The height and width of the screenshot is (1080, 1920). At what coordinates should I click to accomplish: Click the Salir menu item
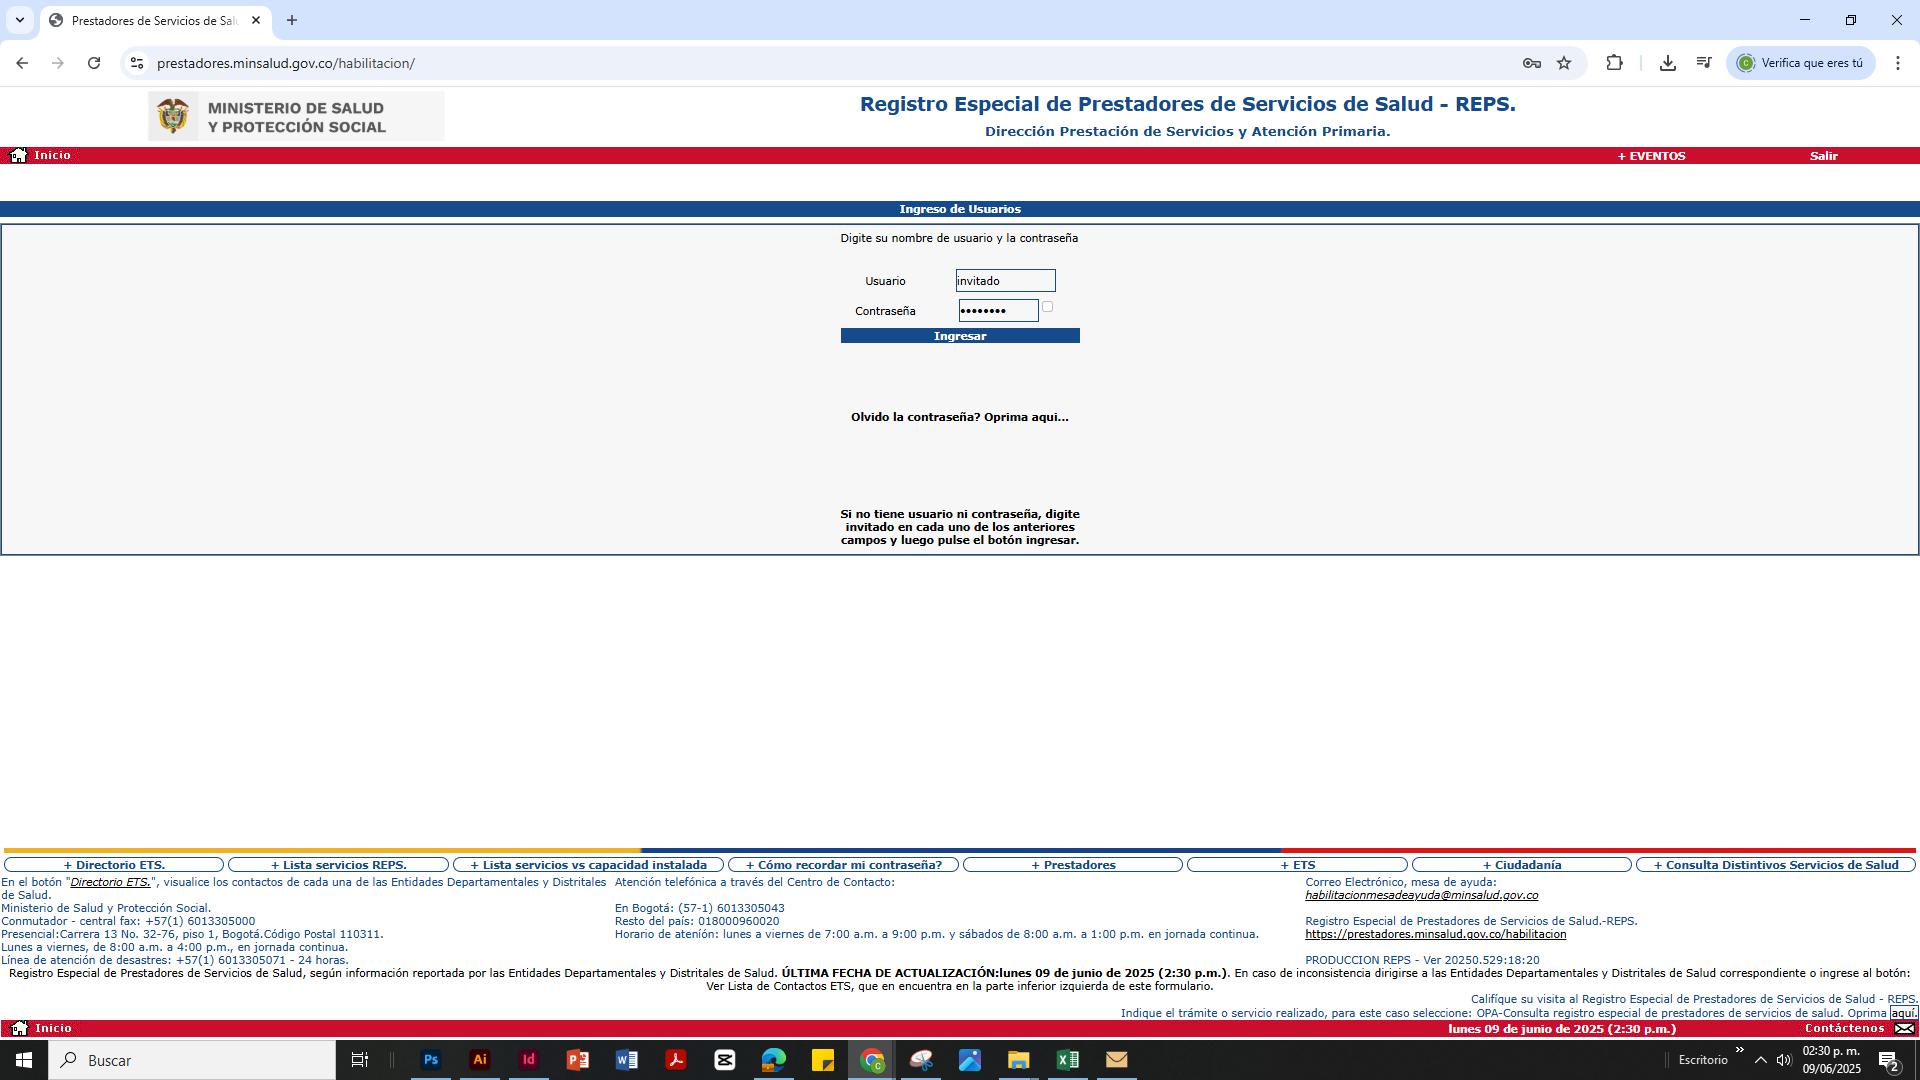point(1823,156)
